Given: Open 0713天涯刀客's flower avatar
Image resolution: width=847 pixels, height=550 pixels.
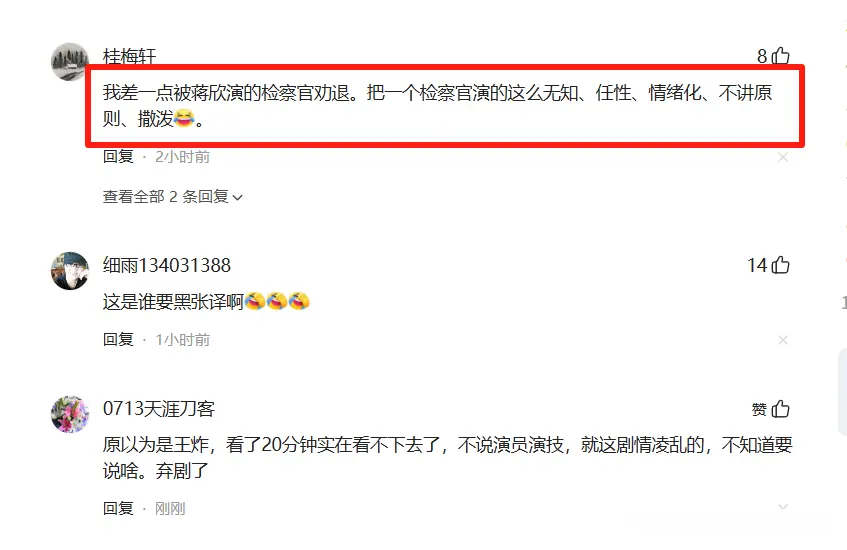Looking at the screenshot, I should (70, 414).
